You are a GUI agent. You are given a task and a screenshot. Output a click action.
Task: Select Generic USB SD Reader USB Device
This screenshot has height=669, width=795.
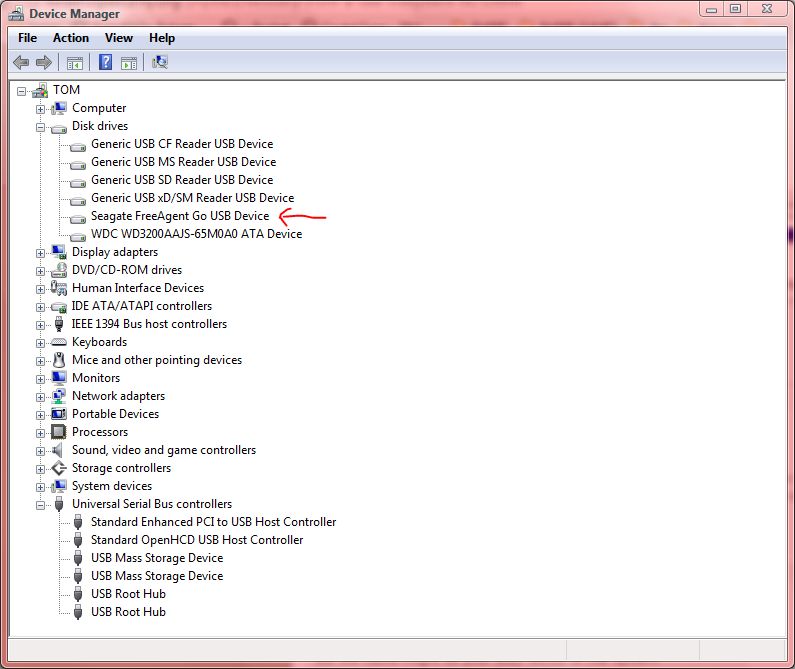[182, 180]
